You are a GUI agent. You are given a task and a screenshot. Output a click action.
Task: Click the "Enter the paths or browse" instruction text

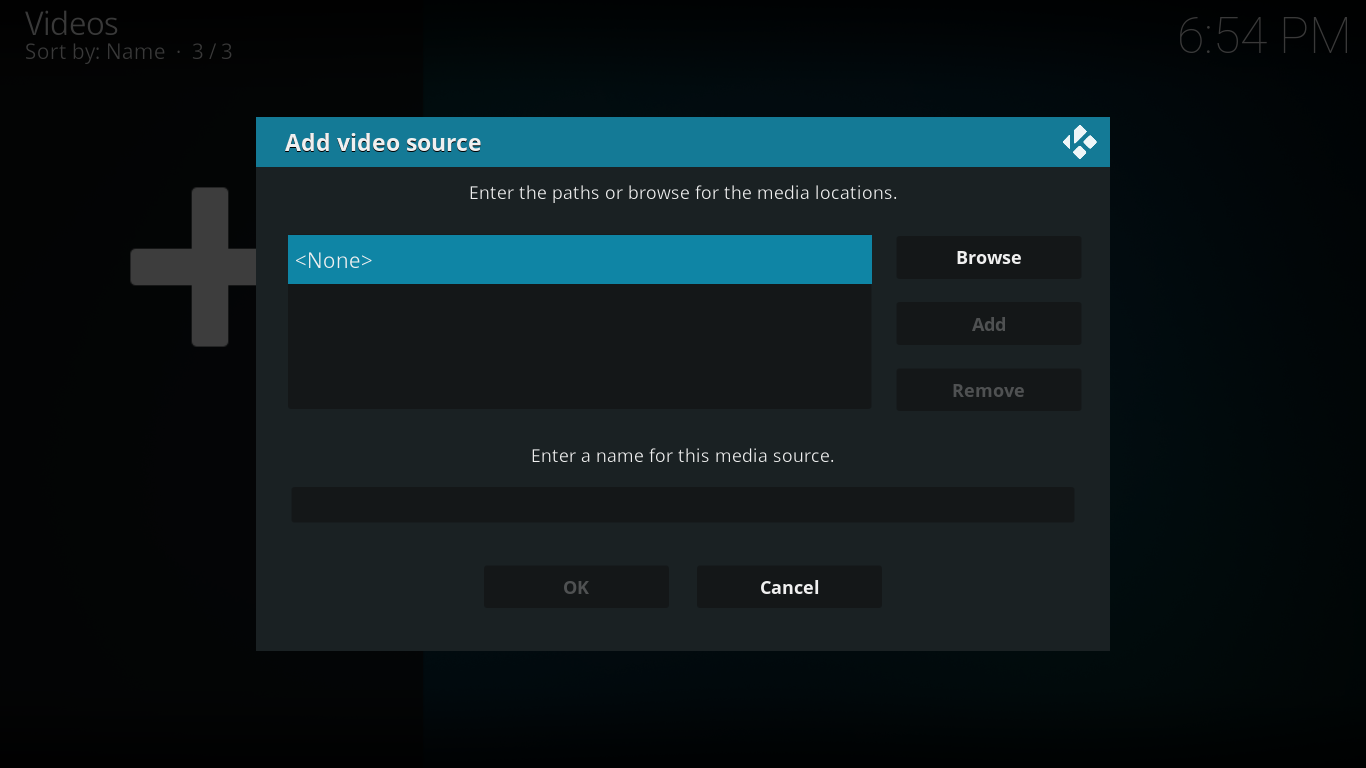pos(682,193)
